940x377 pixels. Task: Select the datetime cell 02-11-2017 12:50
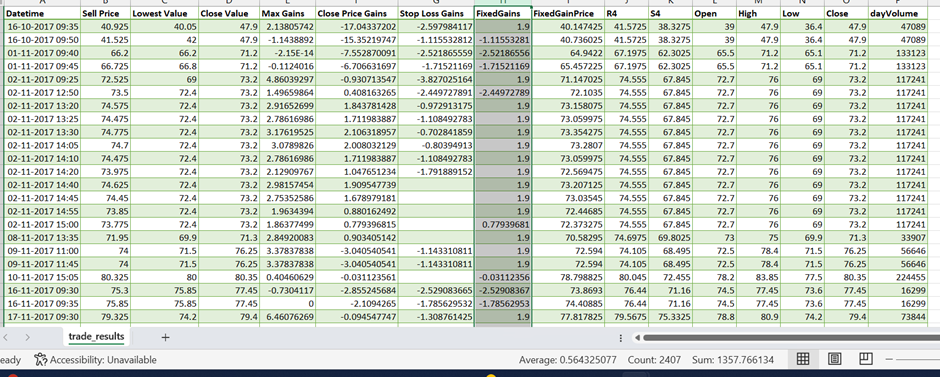pos(42,92)
